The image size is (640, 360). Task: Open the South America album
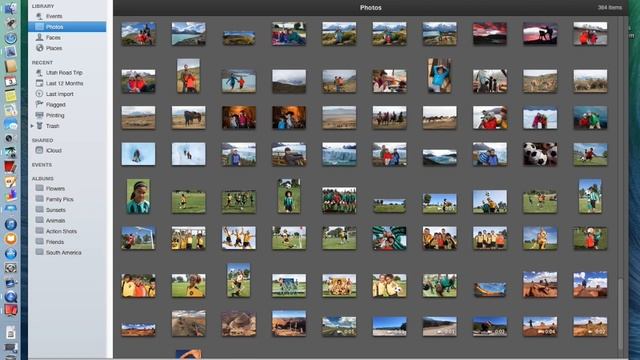[x=63, y=252]
